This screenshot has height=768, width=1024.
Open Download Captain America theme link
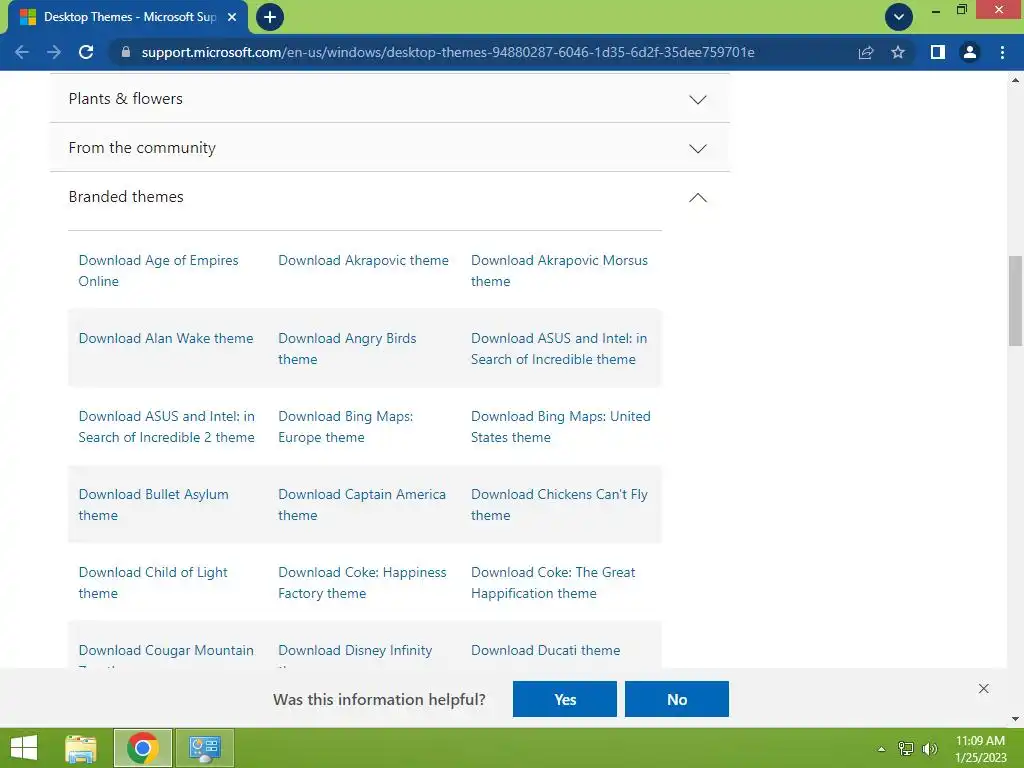click(362, 505)
